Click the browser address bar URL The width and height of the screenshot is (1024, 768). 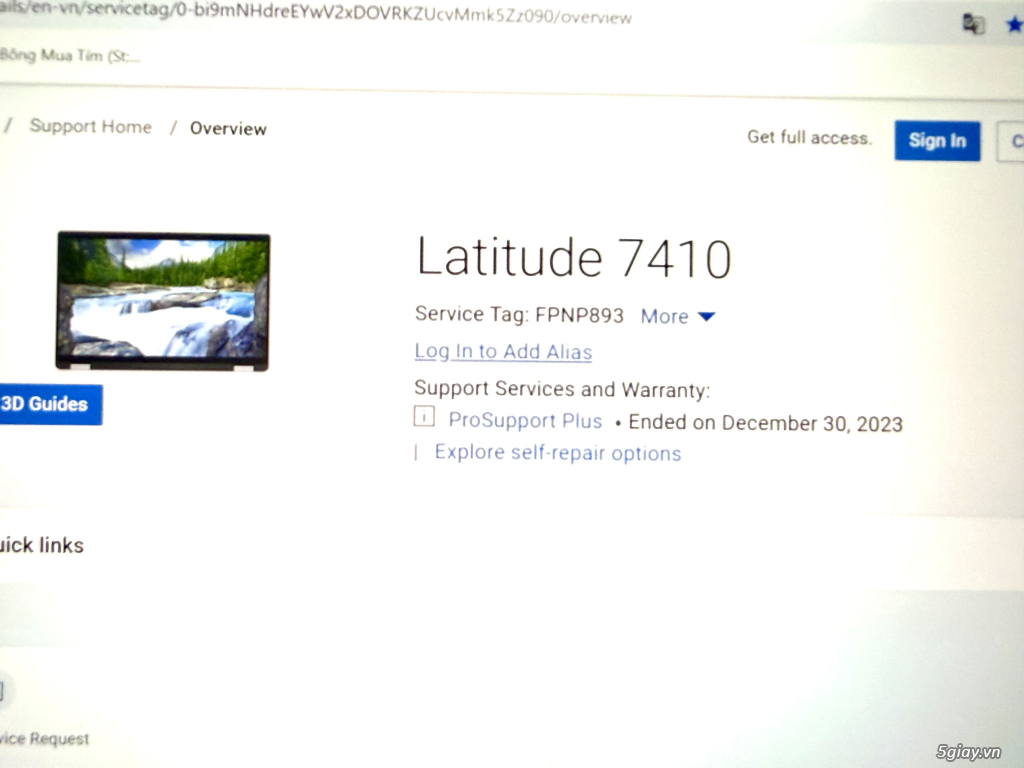point(316,14)
